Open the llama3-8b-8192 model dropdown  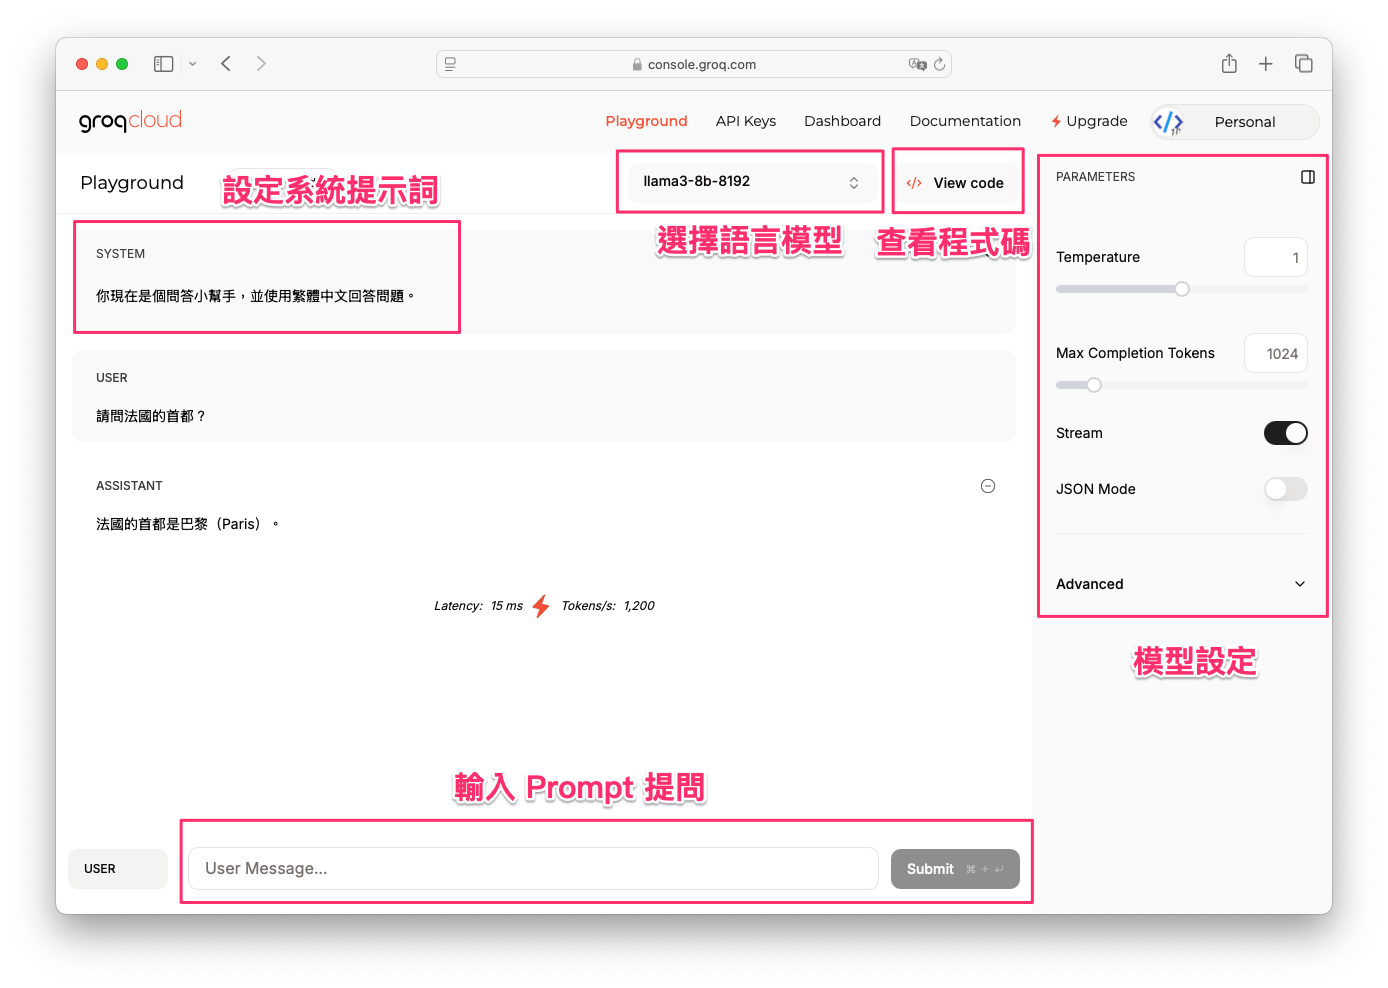pyautogui.click(x=751, y=182)
